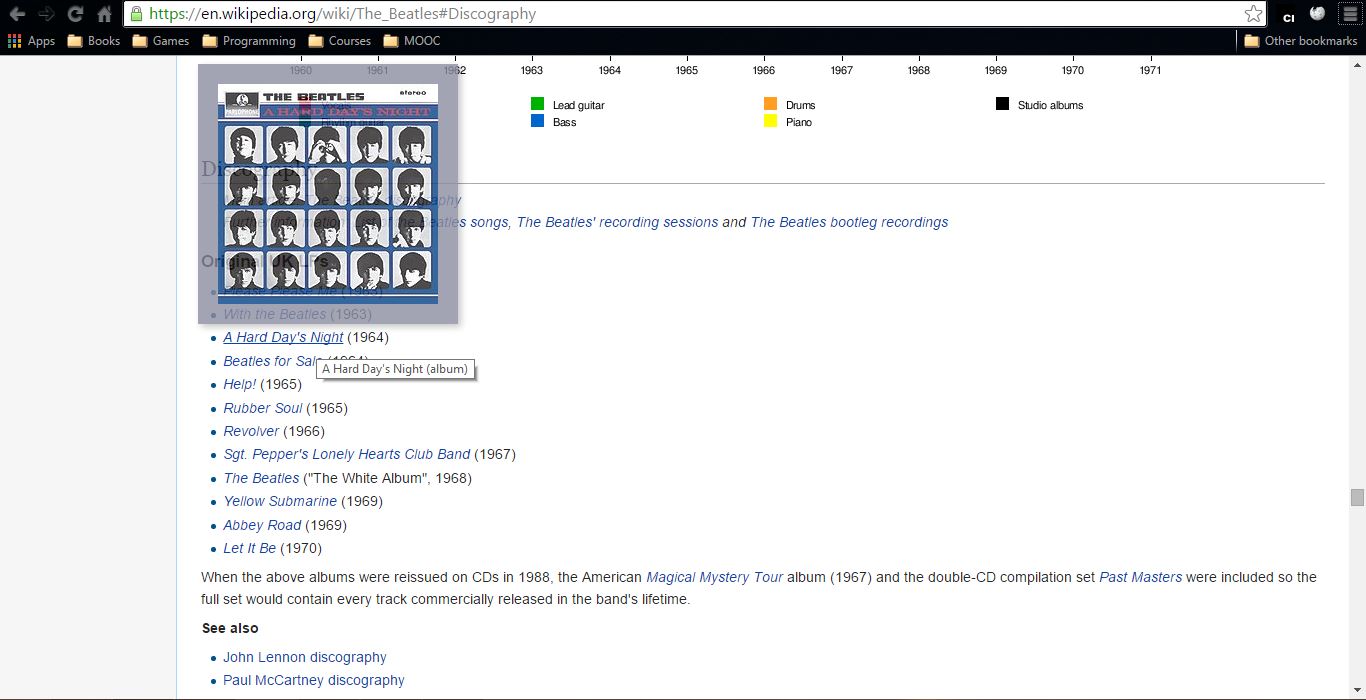Reload the Wikipedia page
1366x700 pixels.
coord(75,14)
